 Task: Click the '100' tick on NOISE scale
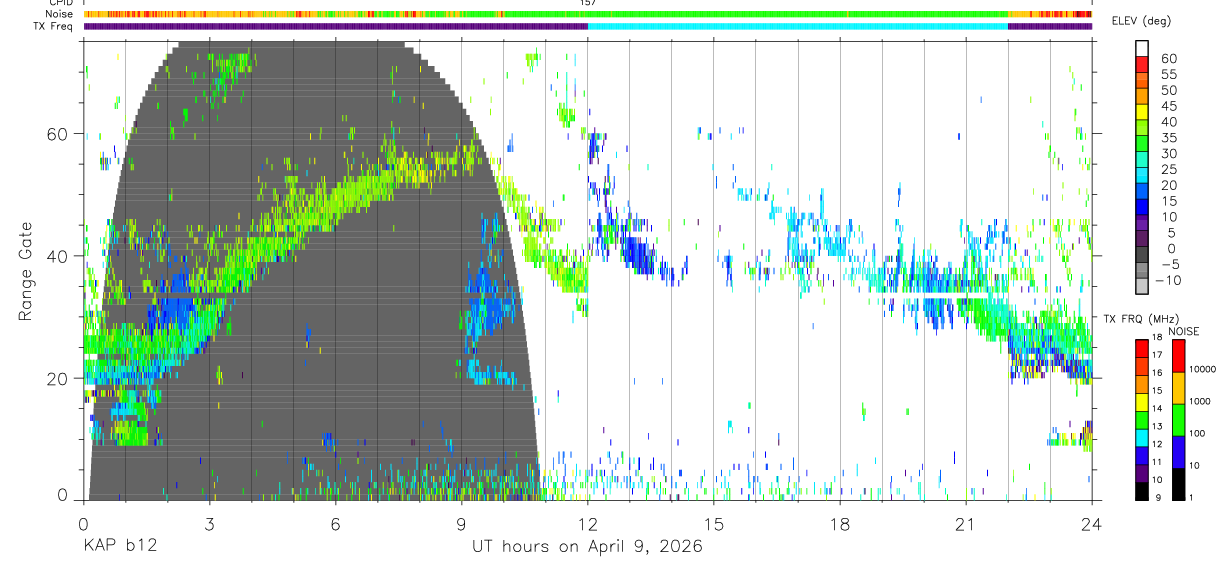coord(1197,434)
